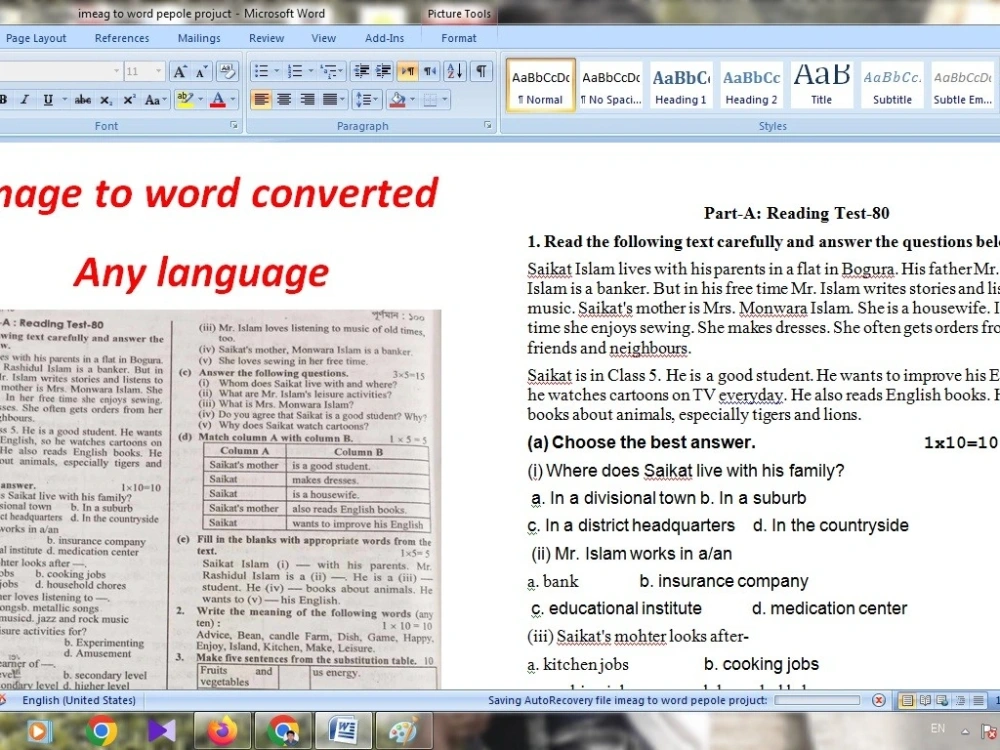Viewport: 1000px width, 750px height.
Task: Switch to Web Layout view
Action: [942, 701]
